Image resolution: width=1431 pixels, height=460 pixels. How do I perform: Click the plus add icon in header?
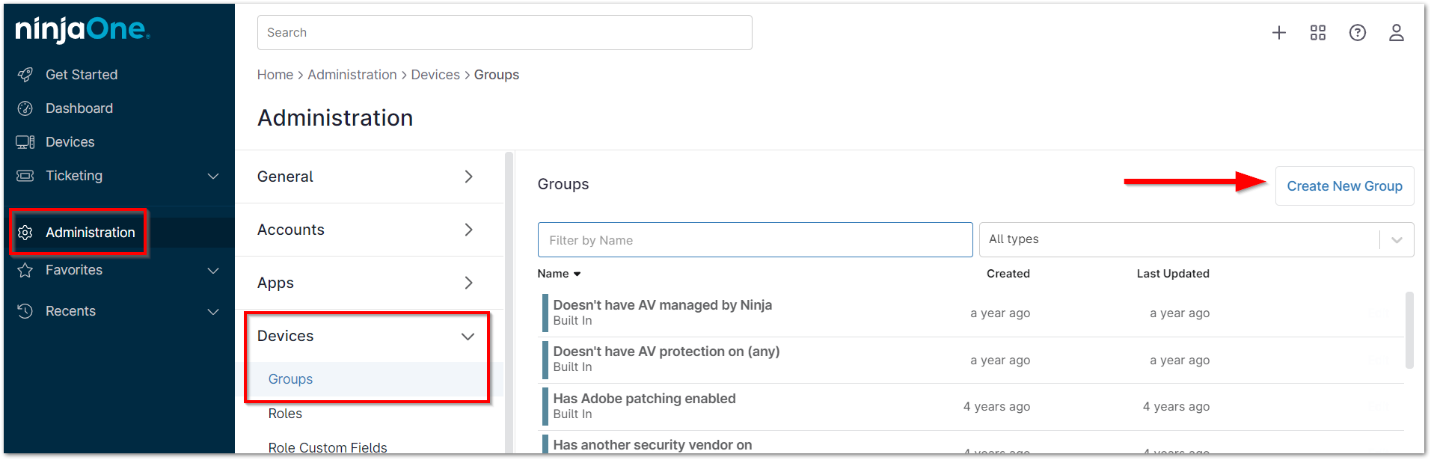[x=1278, y=33]
